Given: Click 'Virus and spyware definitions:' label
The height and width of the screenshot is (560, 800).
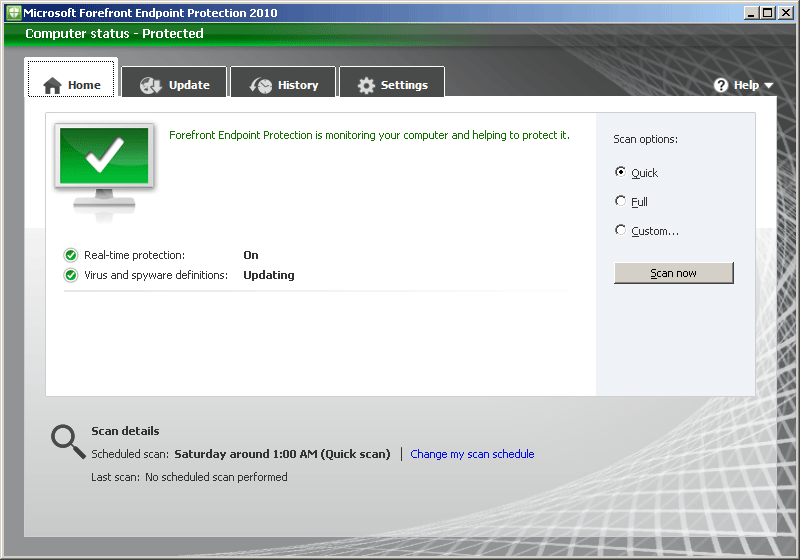Looking at the screenshot, I should 156,275.
